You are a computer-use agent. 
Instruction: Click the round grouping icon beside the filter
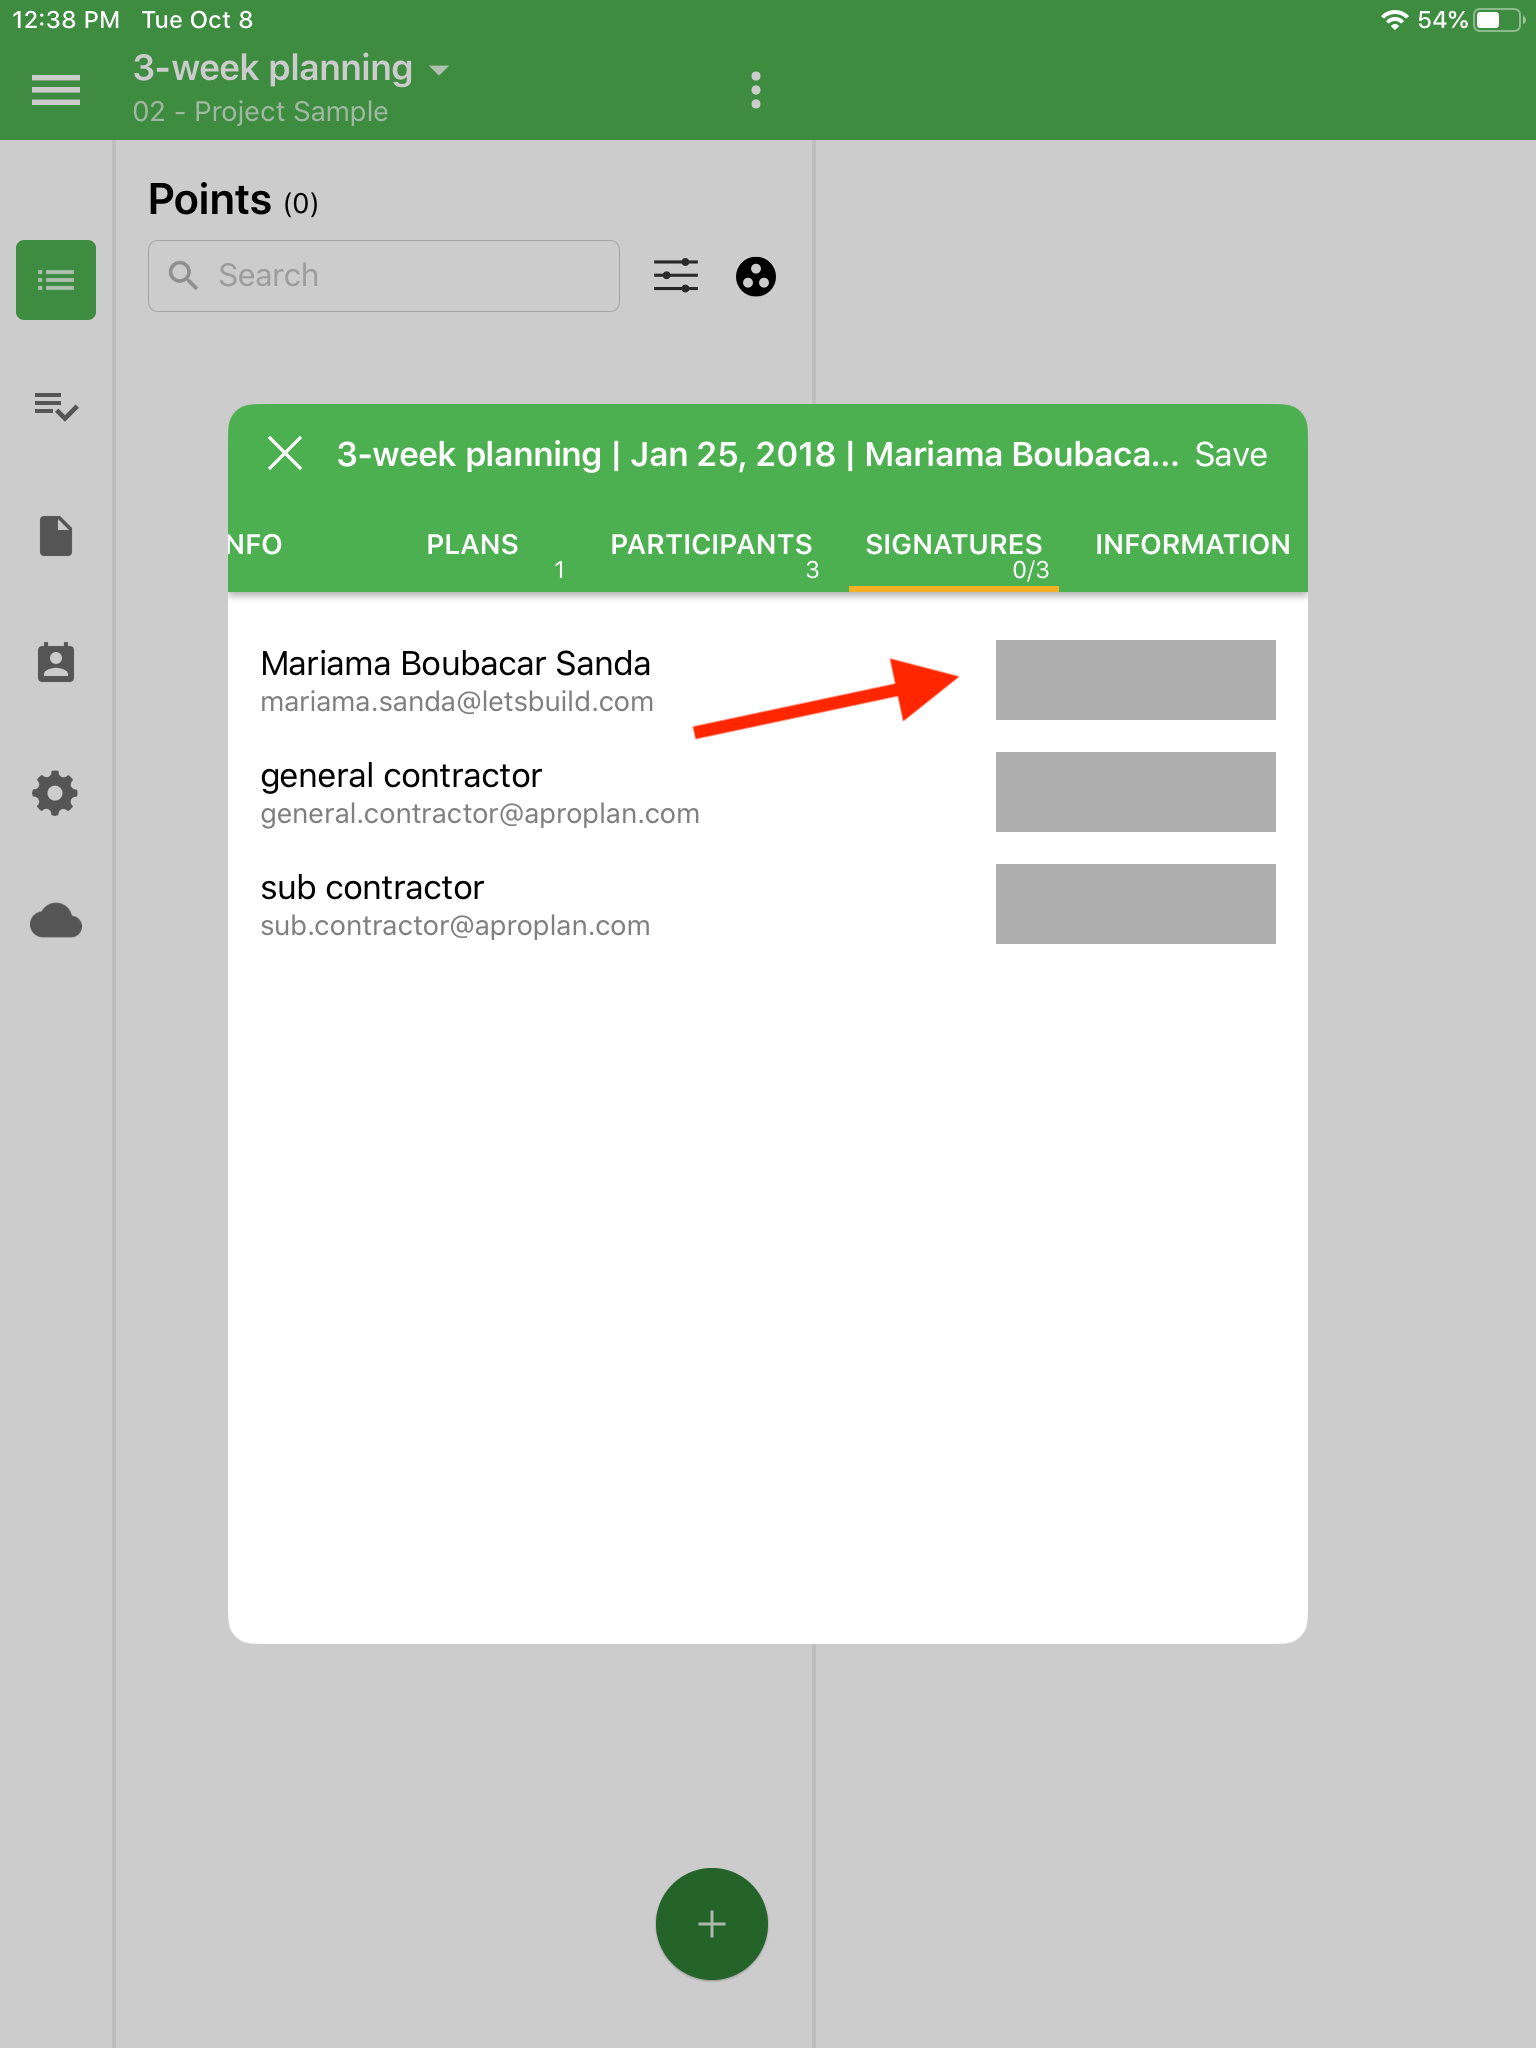coord(756,276)
